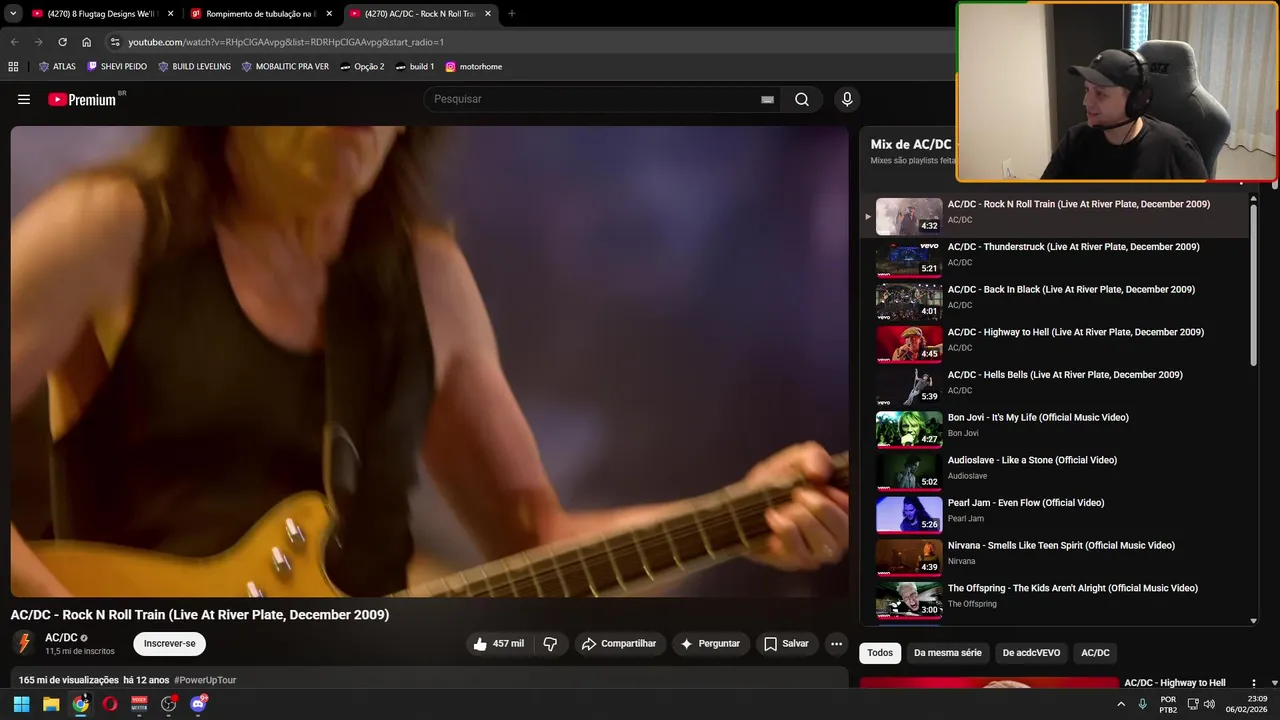Dislike the video with thumbs-down
Image resolution: width=1280 pixels, height=720 pixels.
point(550,644)
